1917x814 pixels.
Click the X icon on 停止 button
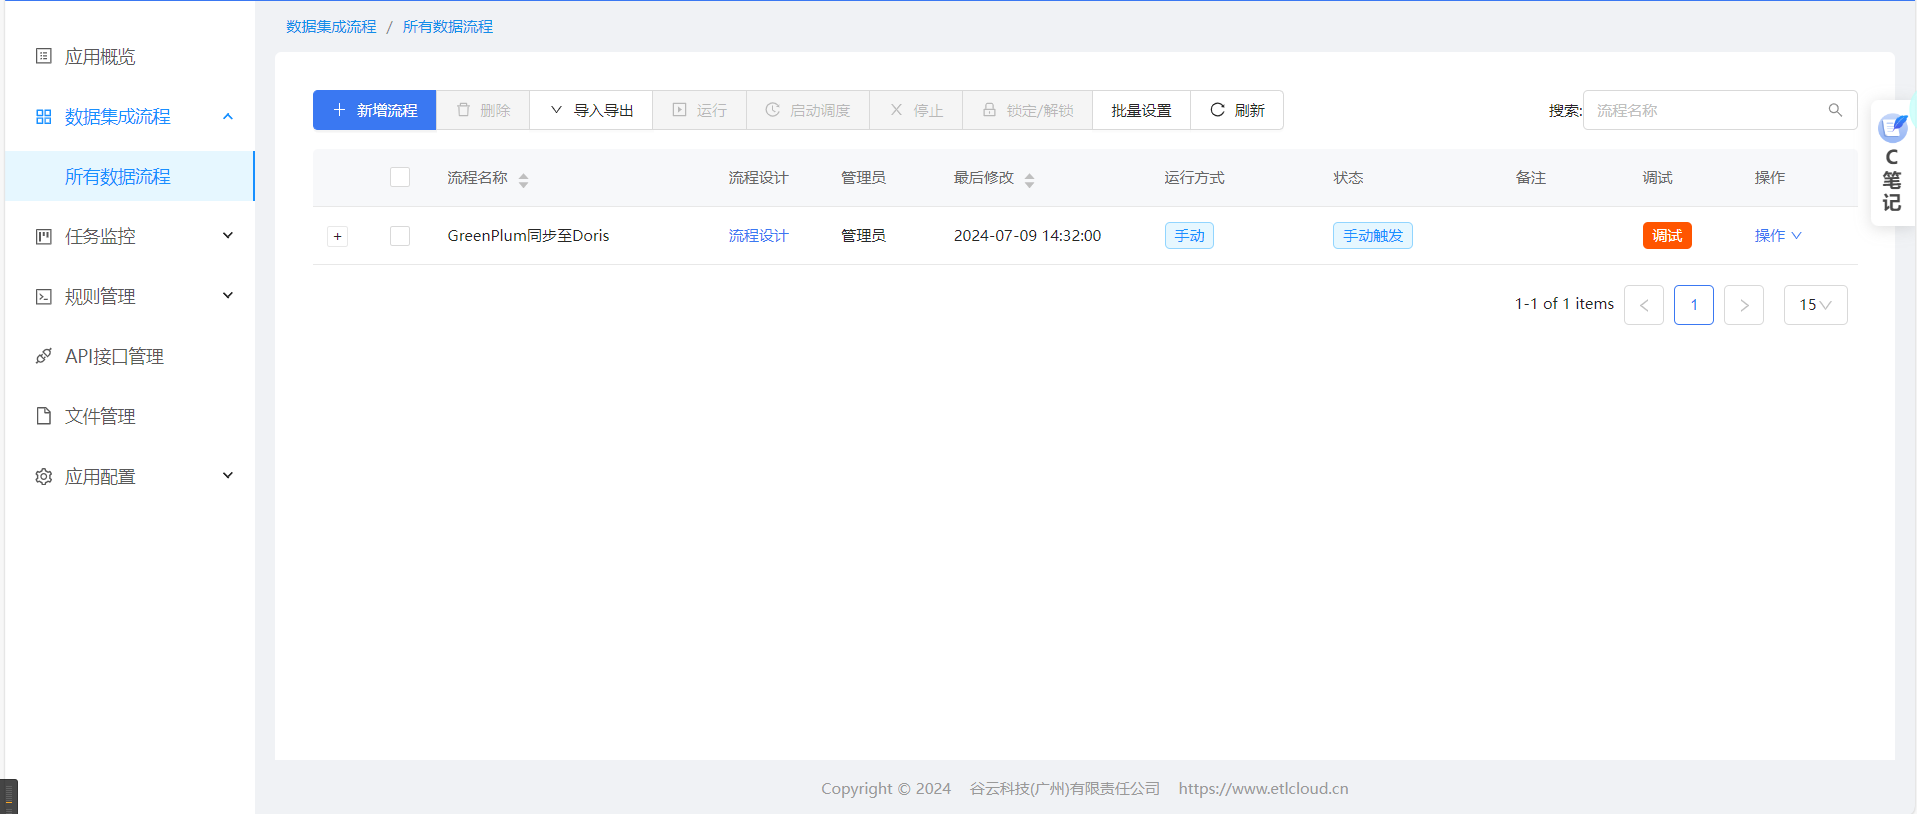point(896,110)
